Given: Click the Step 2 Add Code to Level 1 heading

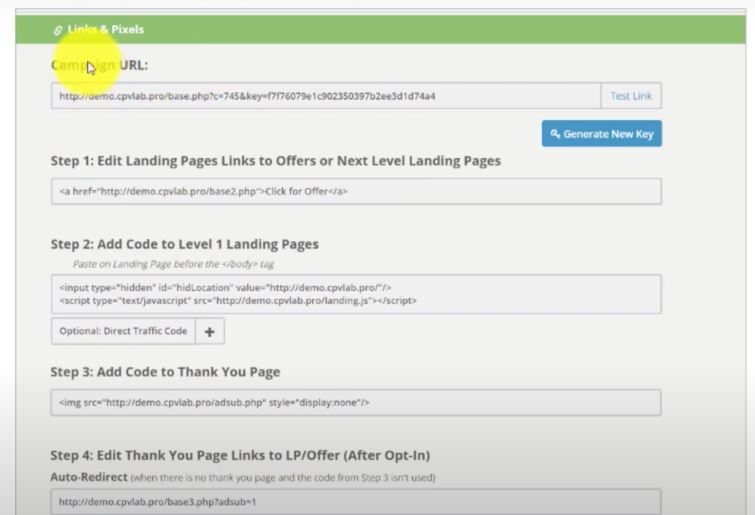Looking at the screenshot, I should point(184,244).
